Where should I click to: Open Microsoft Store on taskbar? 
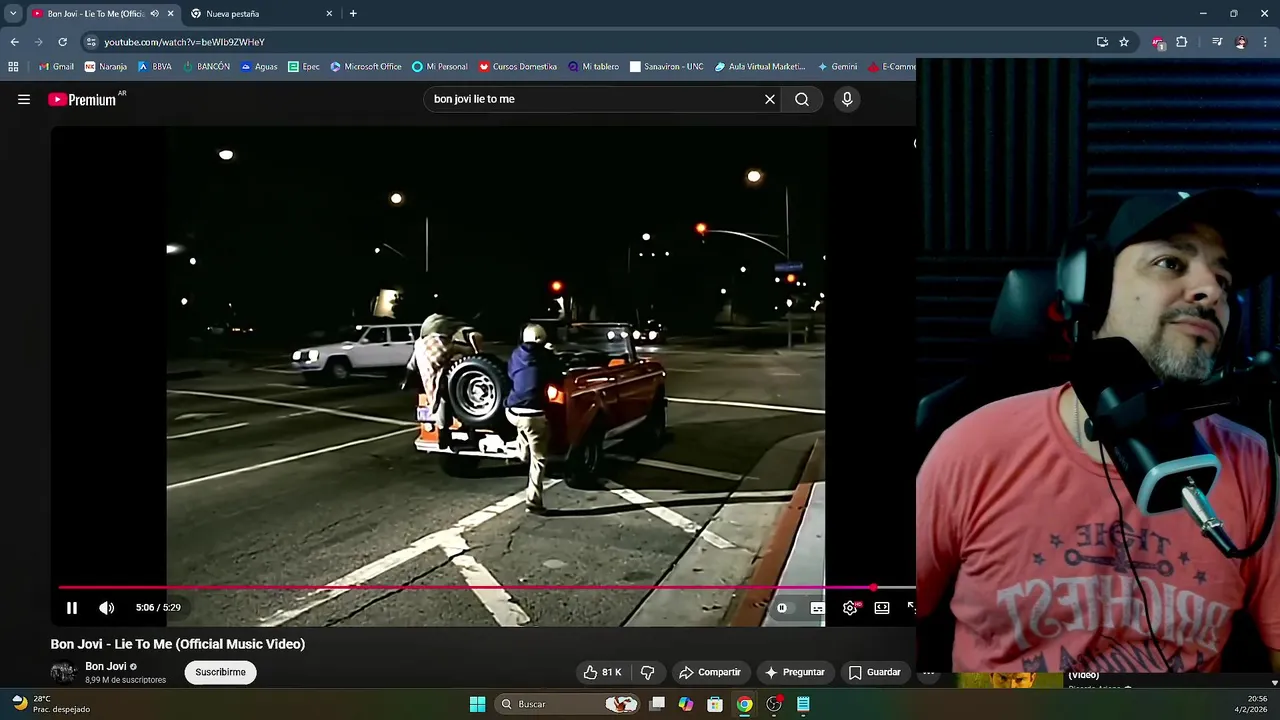point(715,704)
